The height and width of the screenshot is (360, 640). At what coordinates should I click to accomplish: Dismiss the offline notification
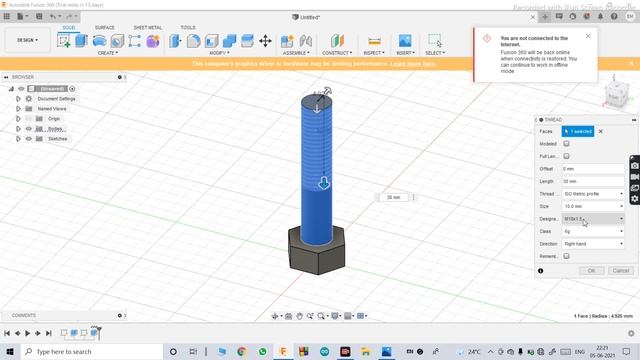tap(588, 36)
